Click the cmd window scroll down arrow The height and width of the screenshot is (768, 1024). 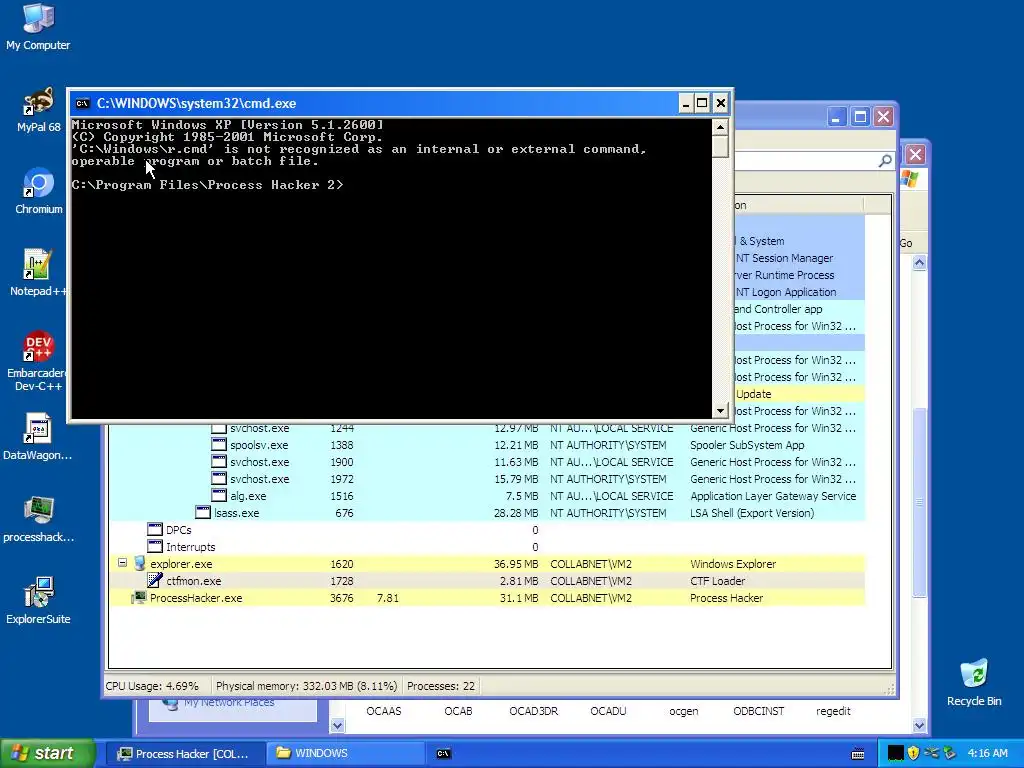(720, 411)
